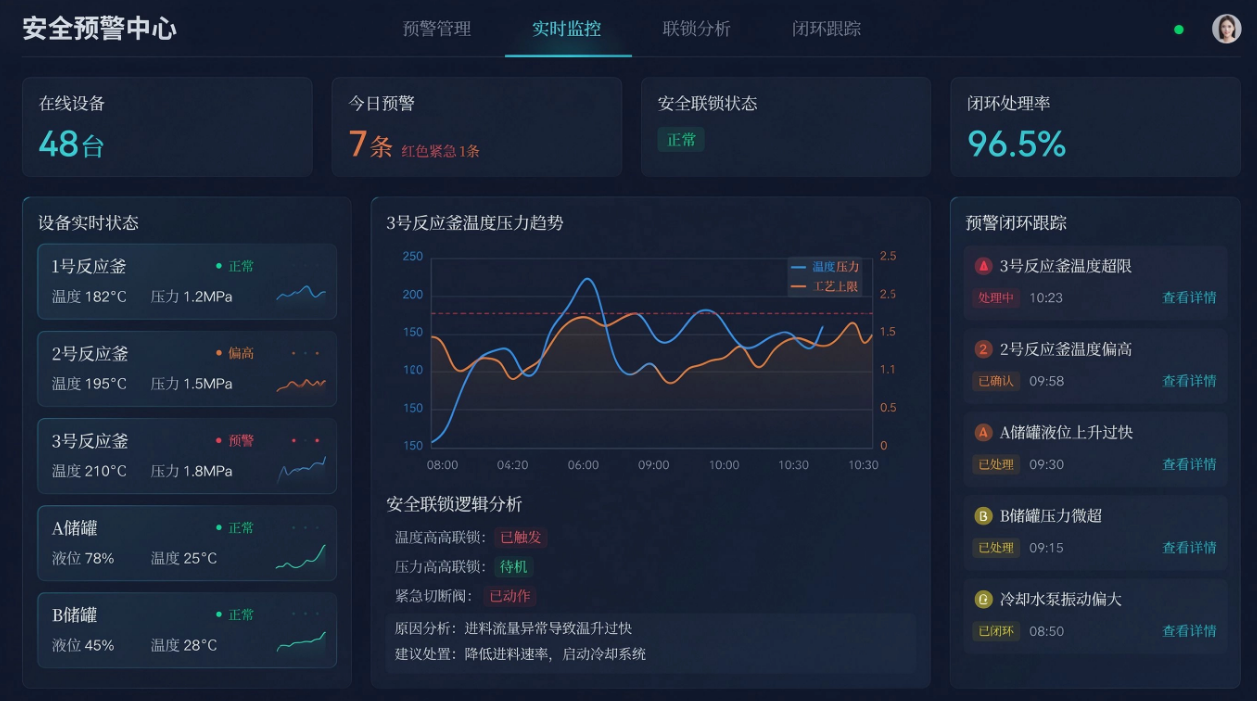This screenshot has height=701, width=1257.
Task: Click the 在线设备 48台 card
Action: point(167,127)
